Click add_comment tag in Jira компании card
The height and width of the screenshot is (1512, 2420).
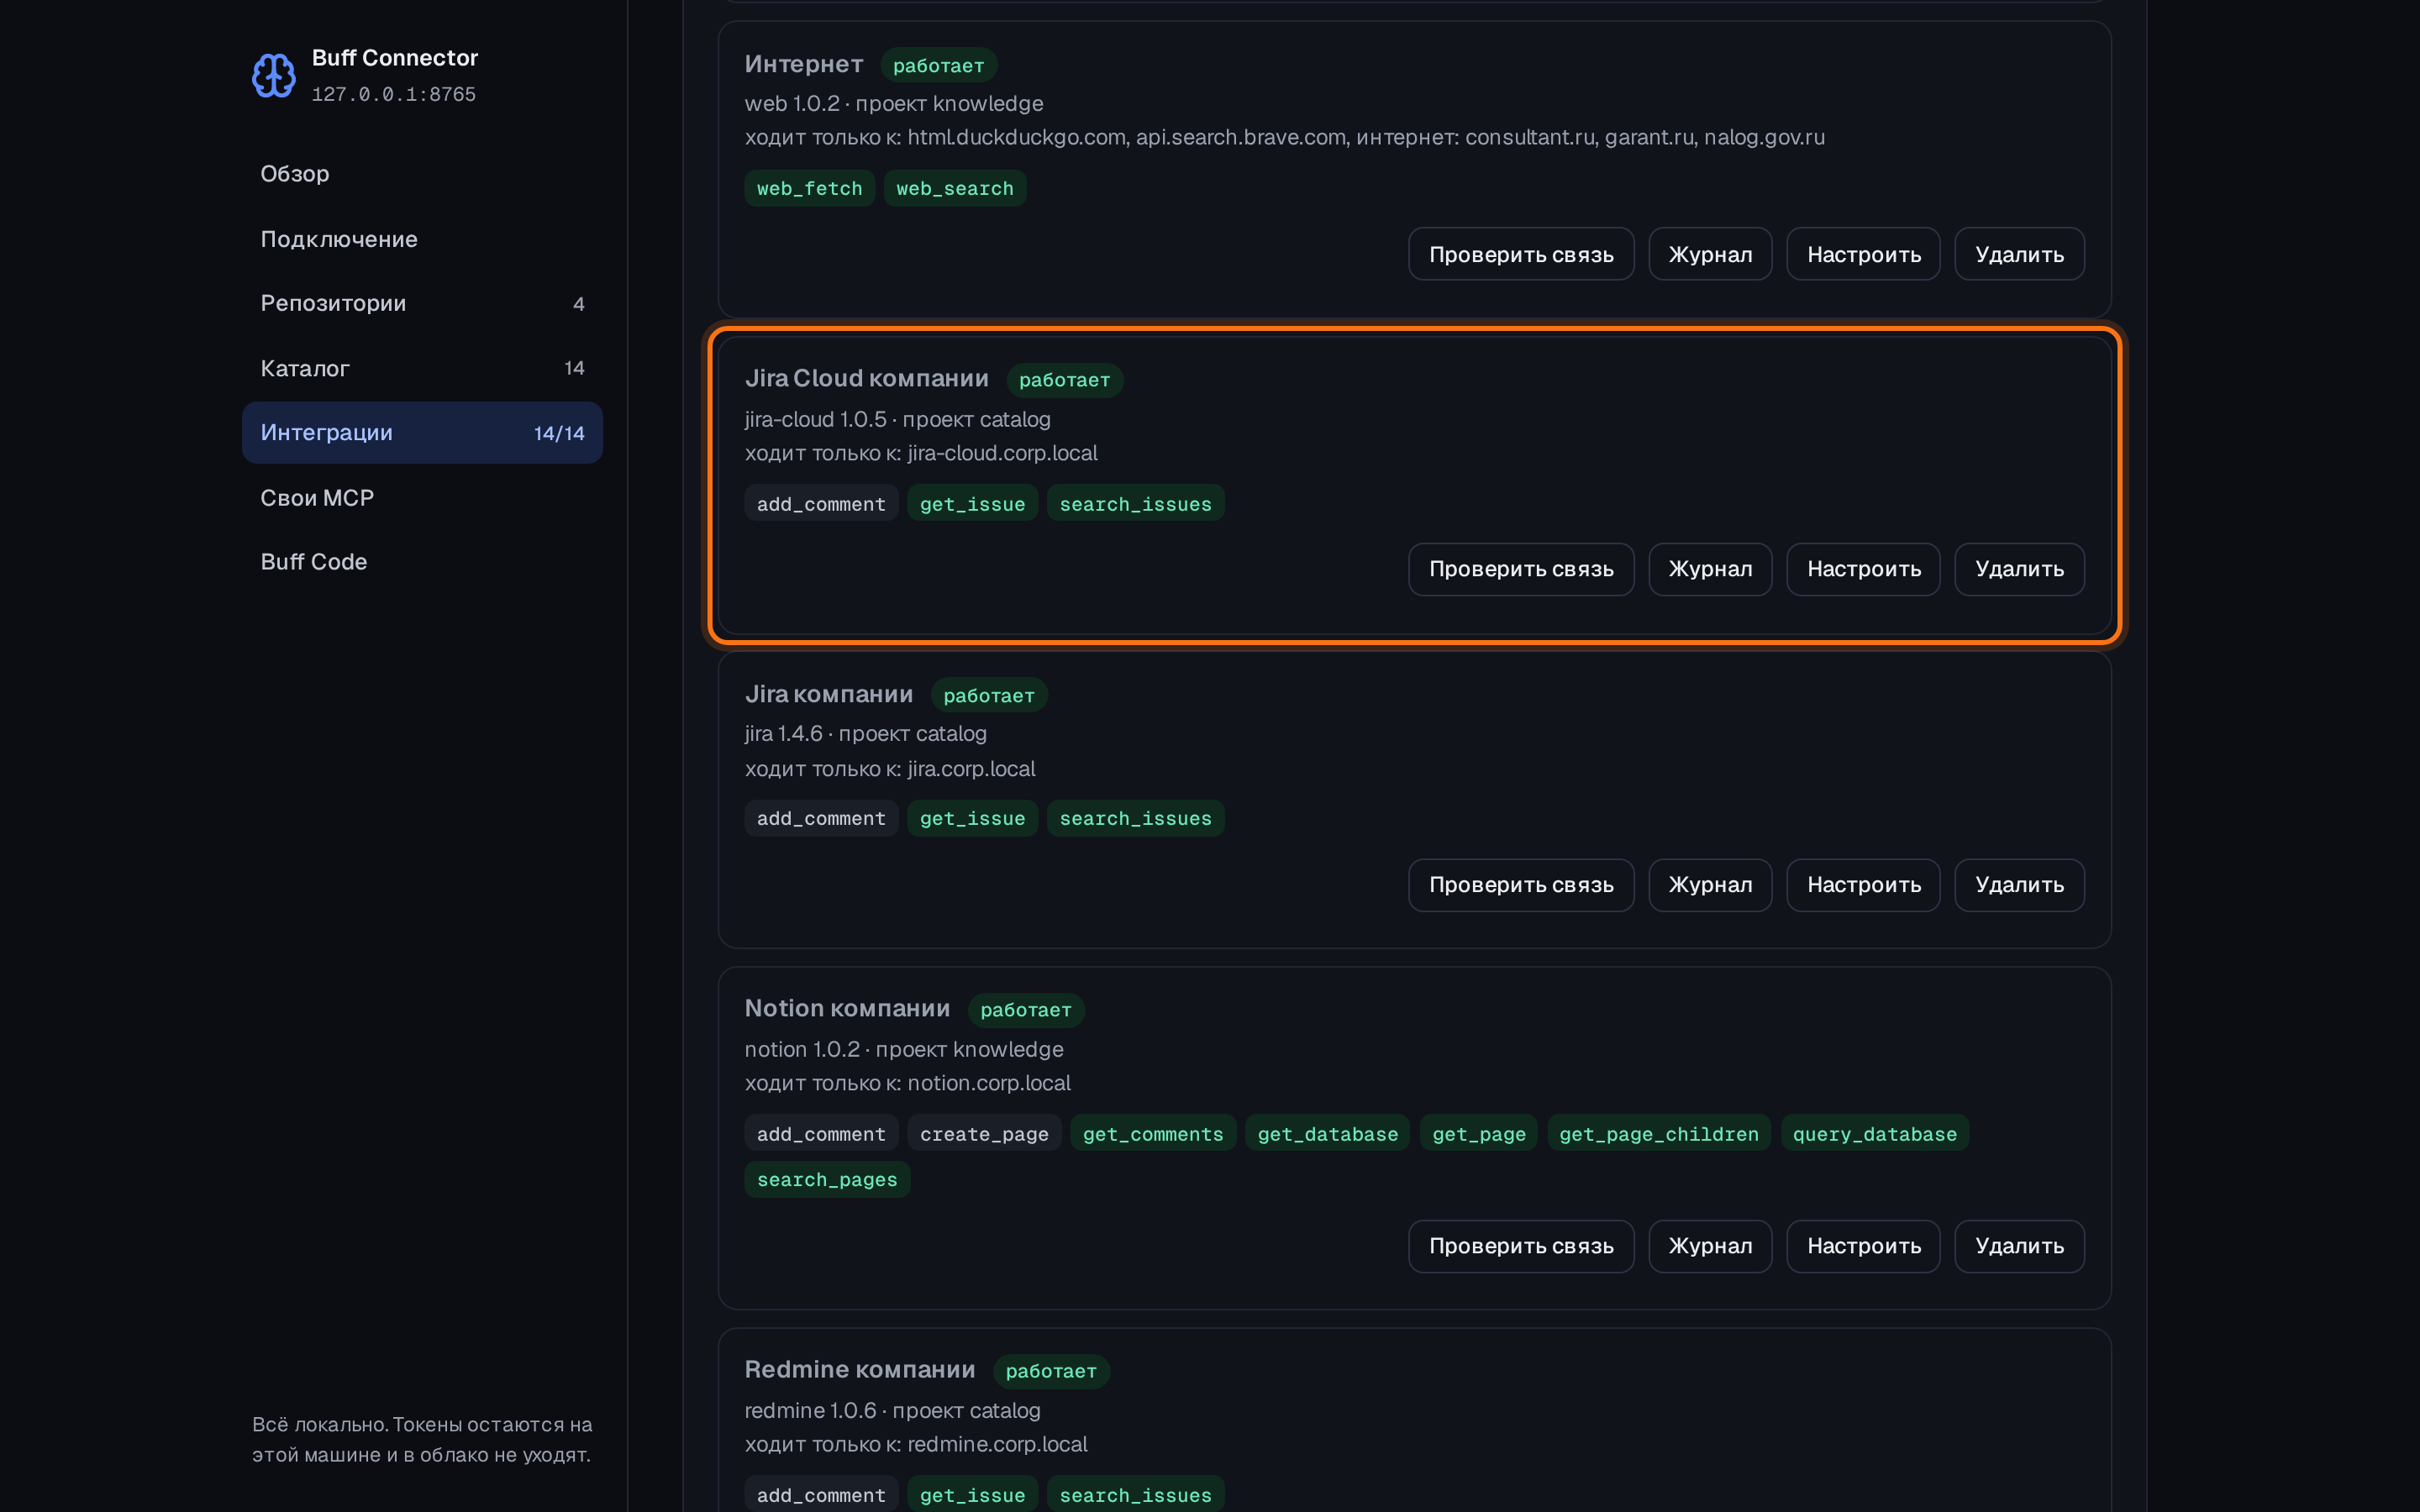tap(821, 818)
